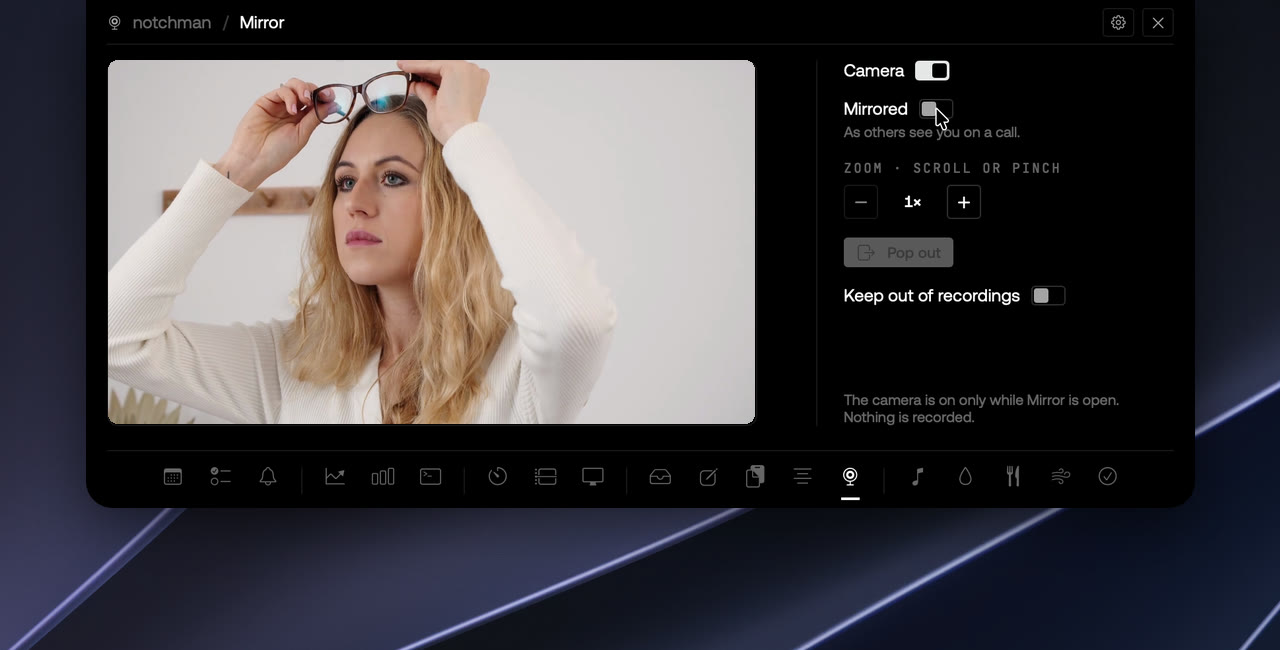Open the calendar module in the bottom bar

click(173, 477)
